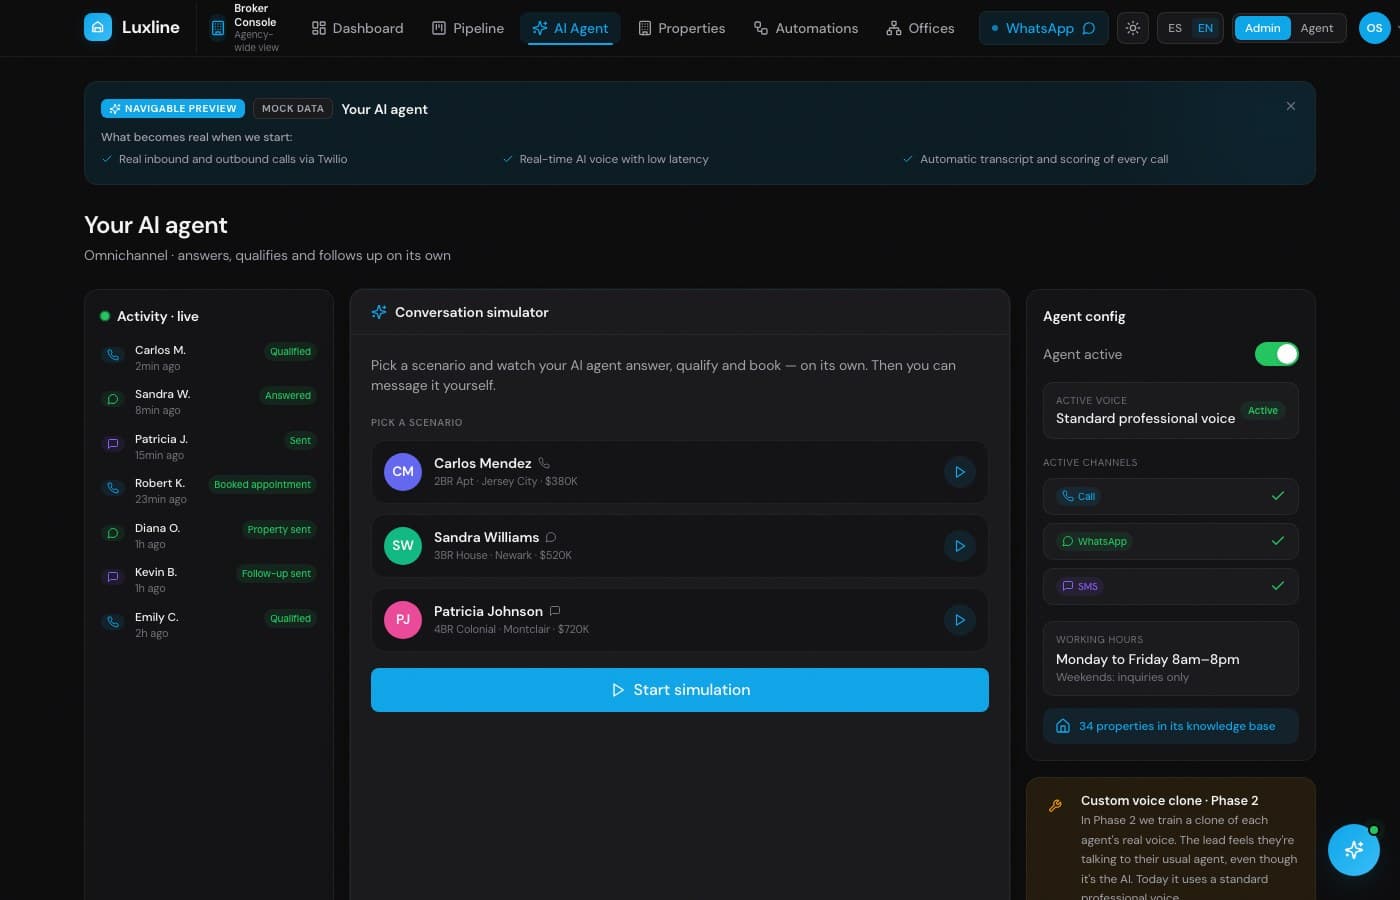The width and height of the screenshot is (1400, 900).
Task: Click the phone icon beside Emily C. activity
Action: coord(113,622)
